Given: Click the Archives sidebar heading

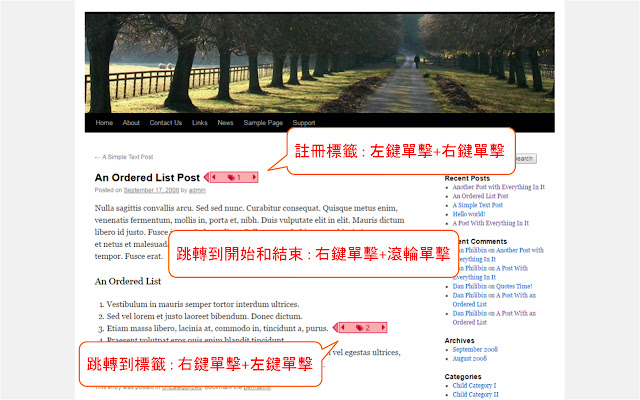Looking at the screenshot, I should click(x=459, y=340).
